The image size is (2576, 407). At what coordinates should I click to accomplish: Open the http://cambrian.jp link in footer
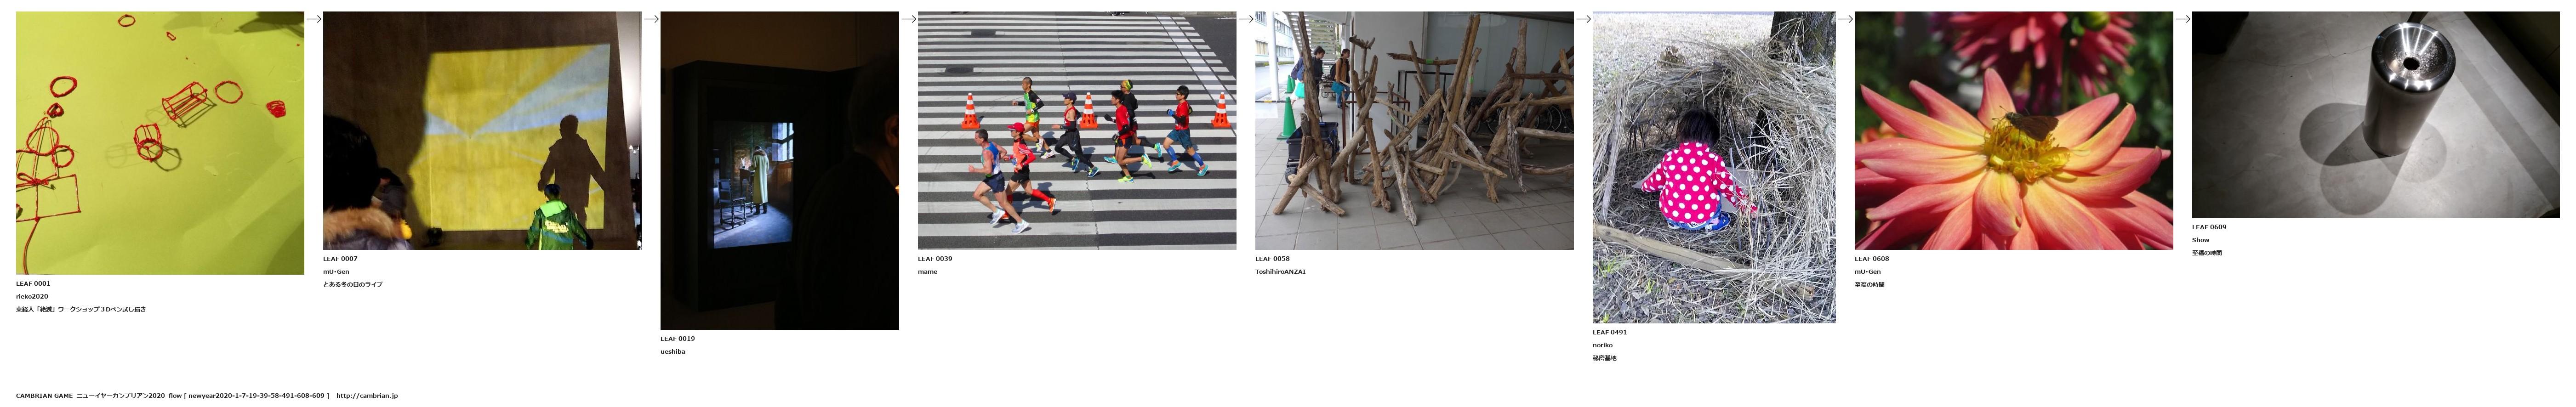367,396
